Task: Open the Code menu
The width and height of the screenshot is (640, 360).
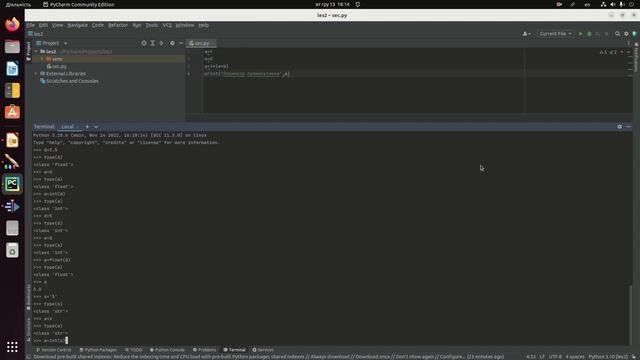Action: [x=98, y=25]
